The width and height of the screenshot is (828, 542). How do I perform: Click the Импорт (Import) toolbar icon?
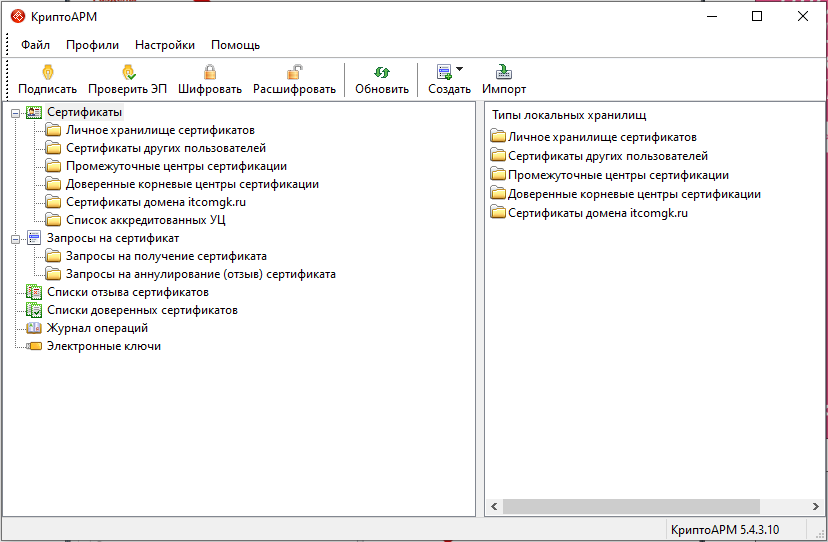(x=504, y=72)
